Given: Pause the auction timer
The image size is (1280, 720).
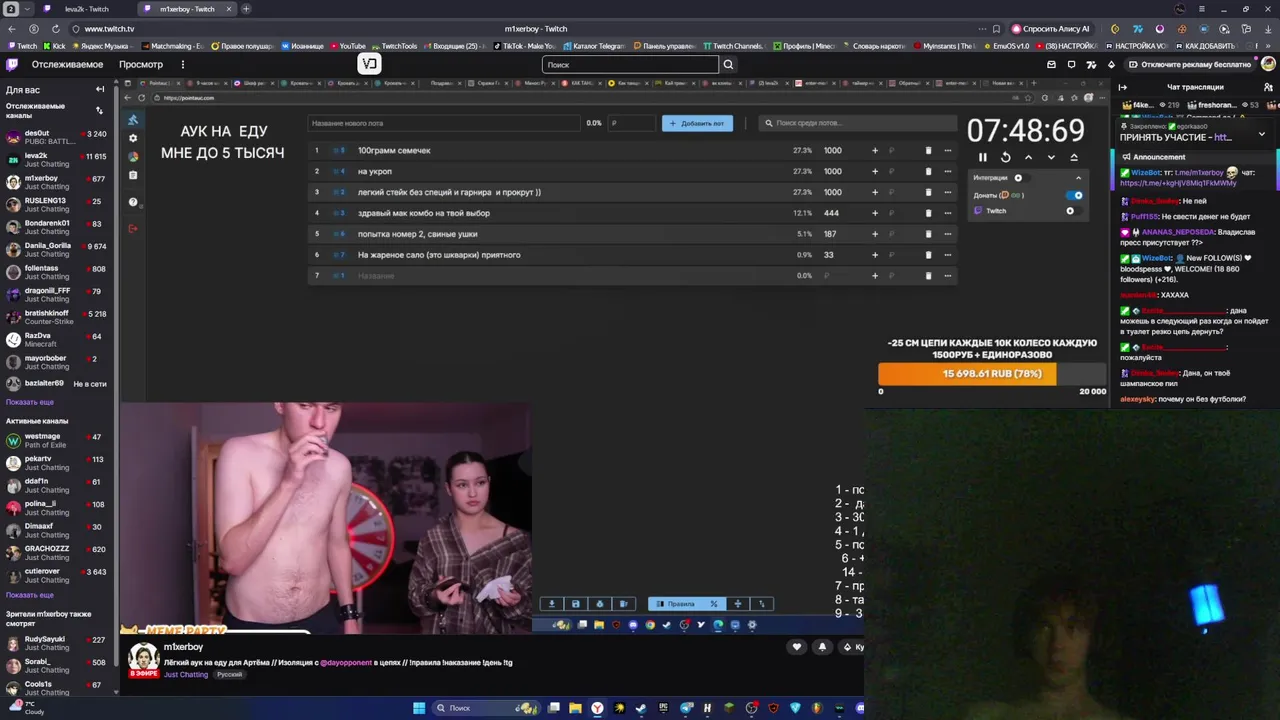Looking at the screenshot, I should click(x=982, y=157).
